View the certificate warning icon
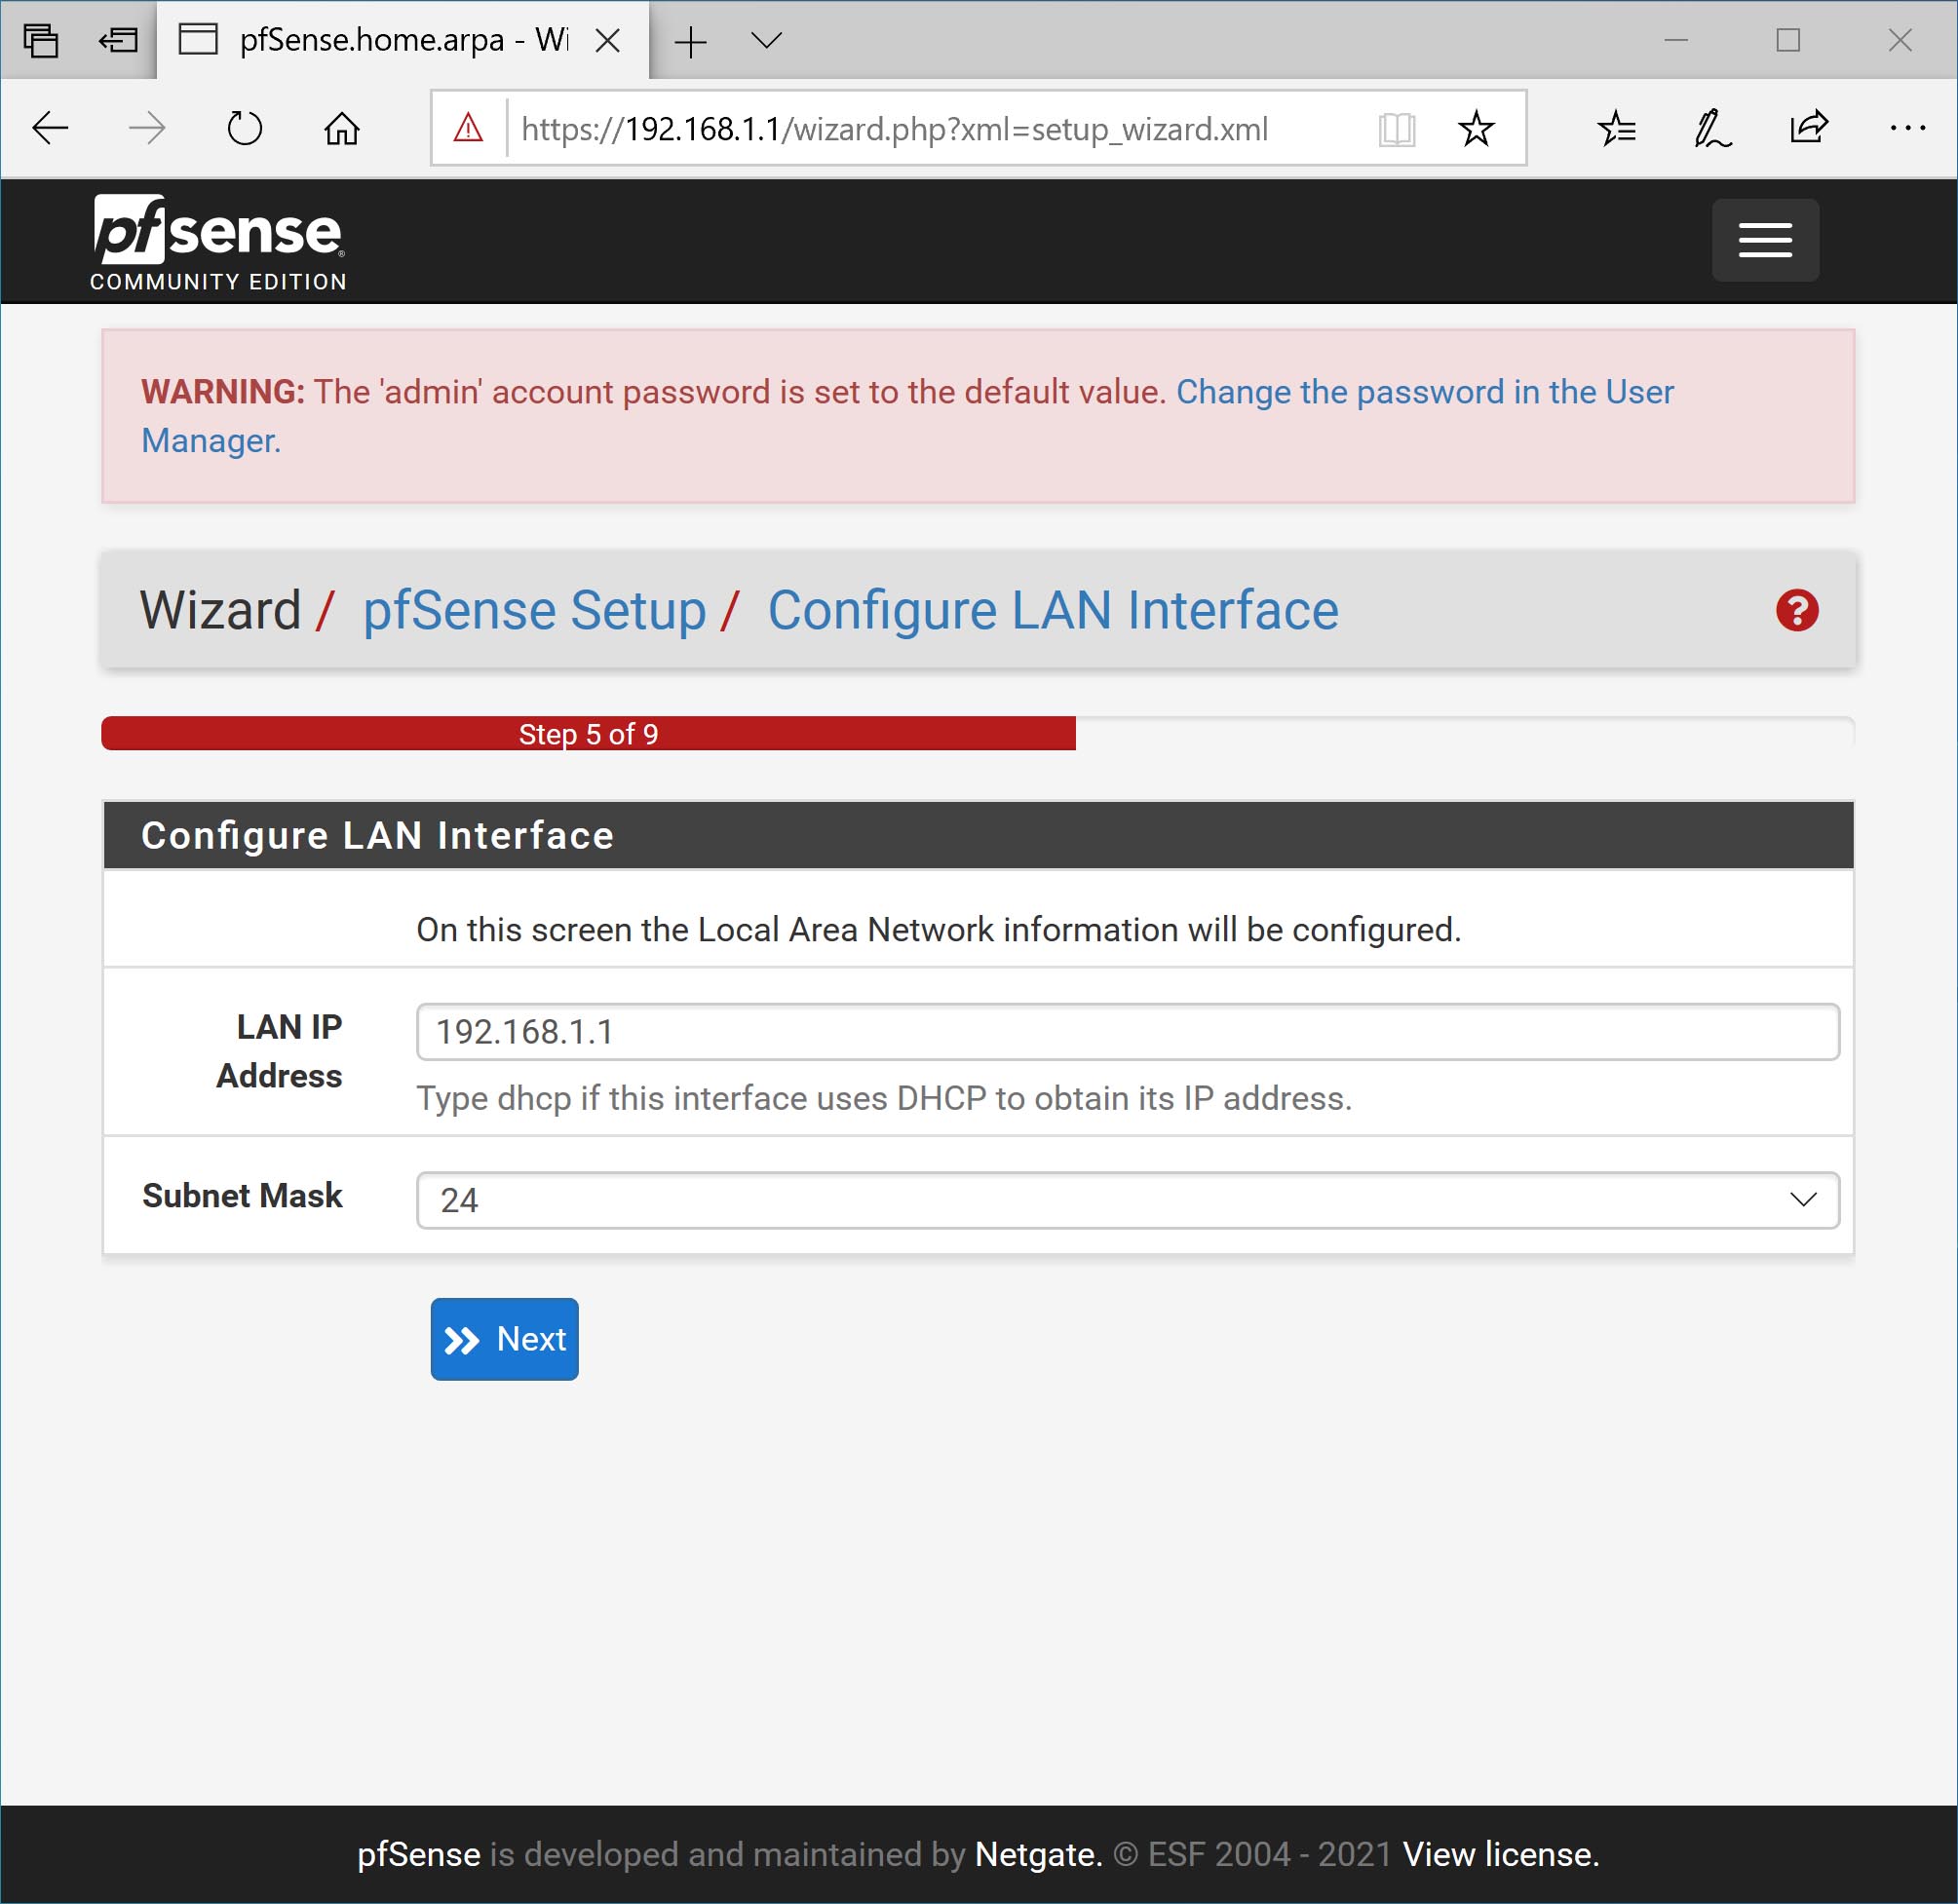1958x1904 pixels. [468, 128]
